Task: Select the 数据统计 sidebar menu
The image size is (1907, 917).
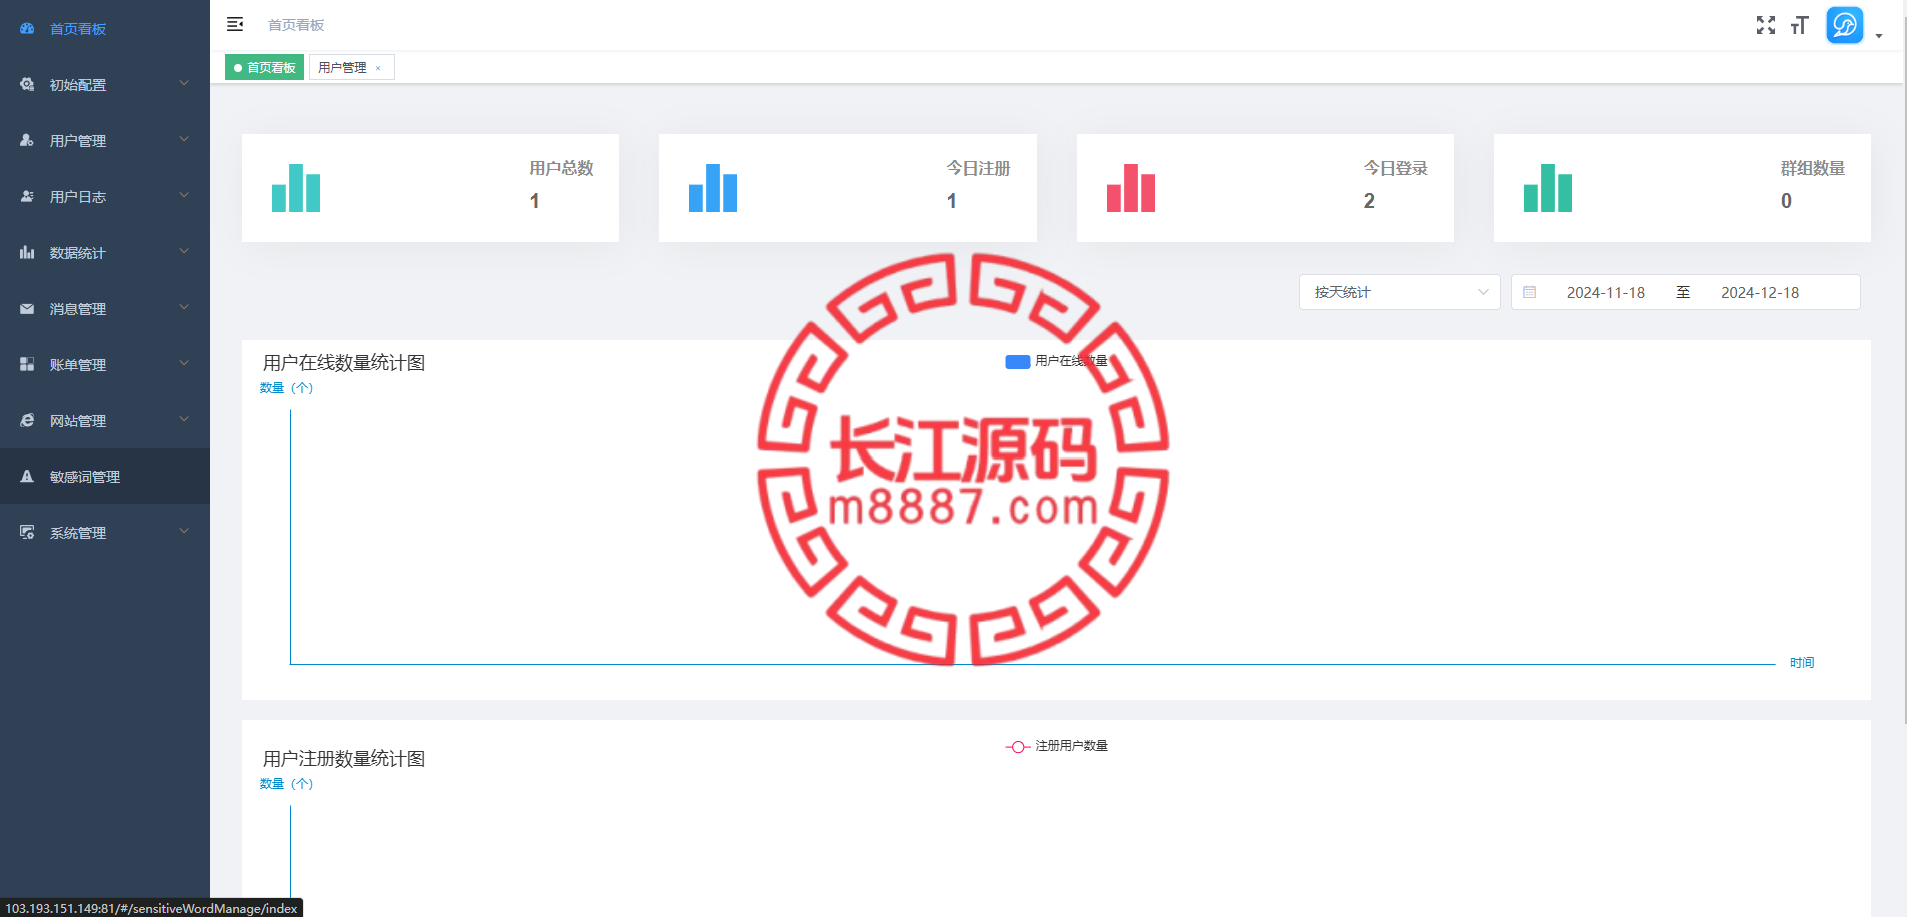Action: (x=105, y=253)
